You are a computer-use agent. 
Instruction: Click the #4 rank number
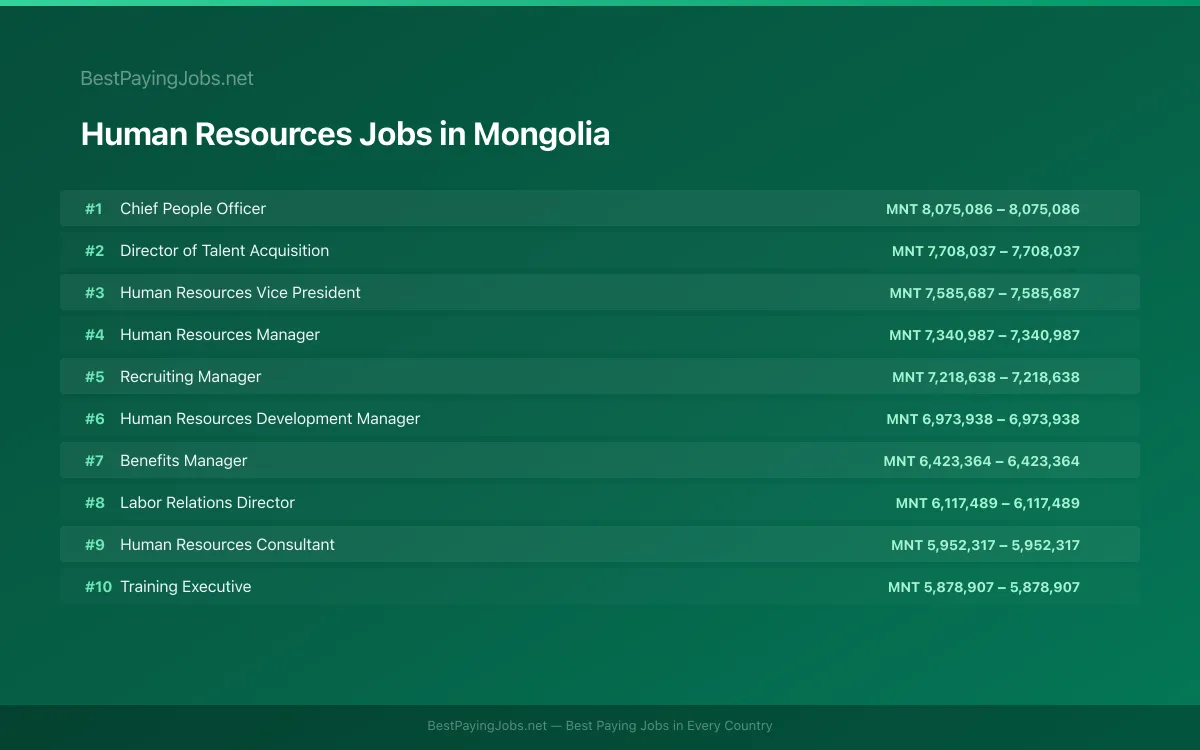(94, 334)
